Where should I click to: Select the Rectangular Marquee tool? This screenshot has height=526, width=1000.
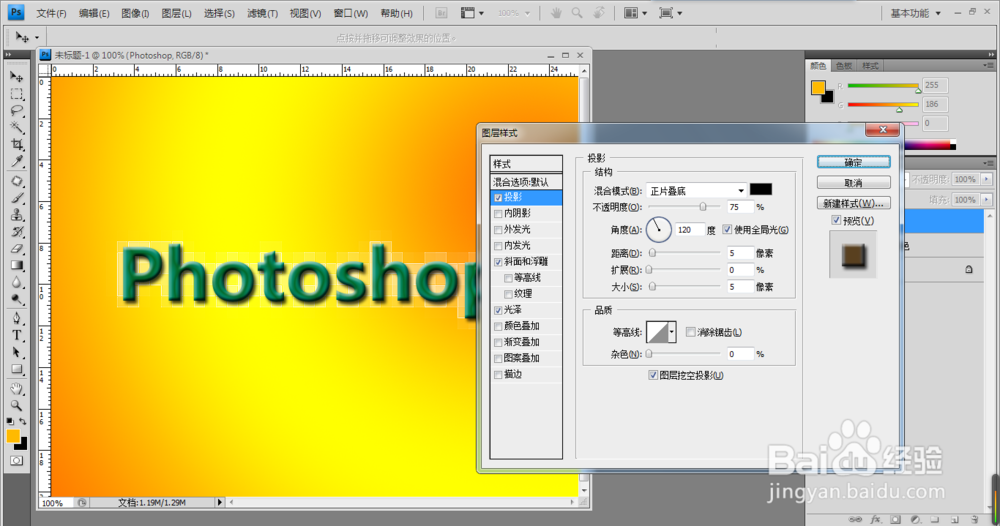click(17, 94)
